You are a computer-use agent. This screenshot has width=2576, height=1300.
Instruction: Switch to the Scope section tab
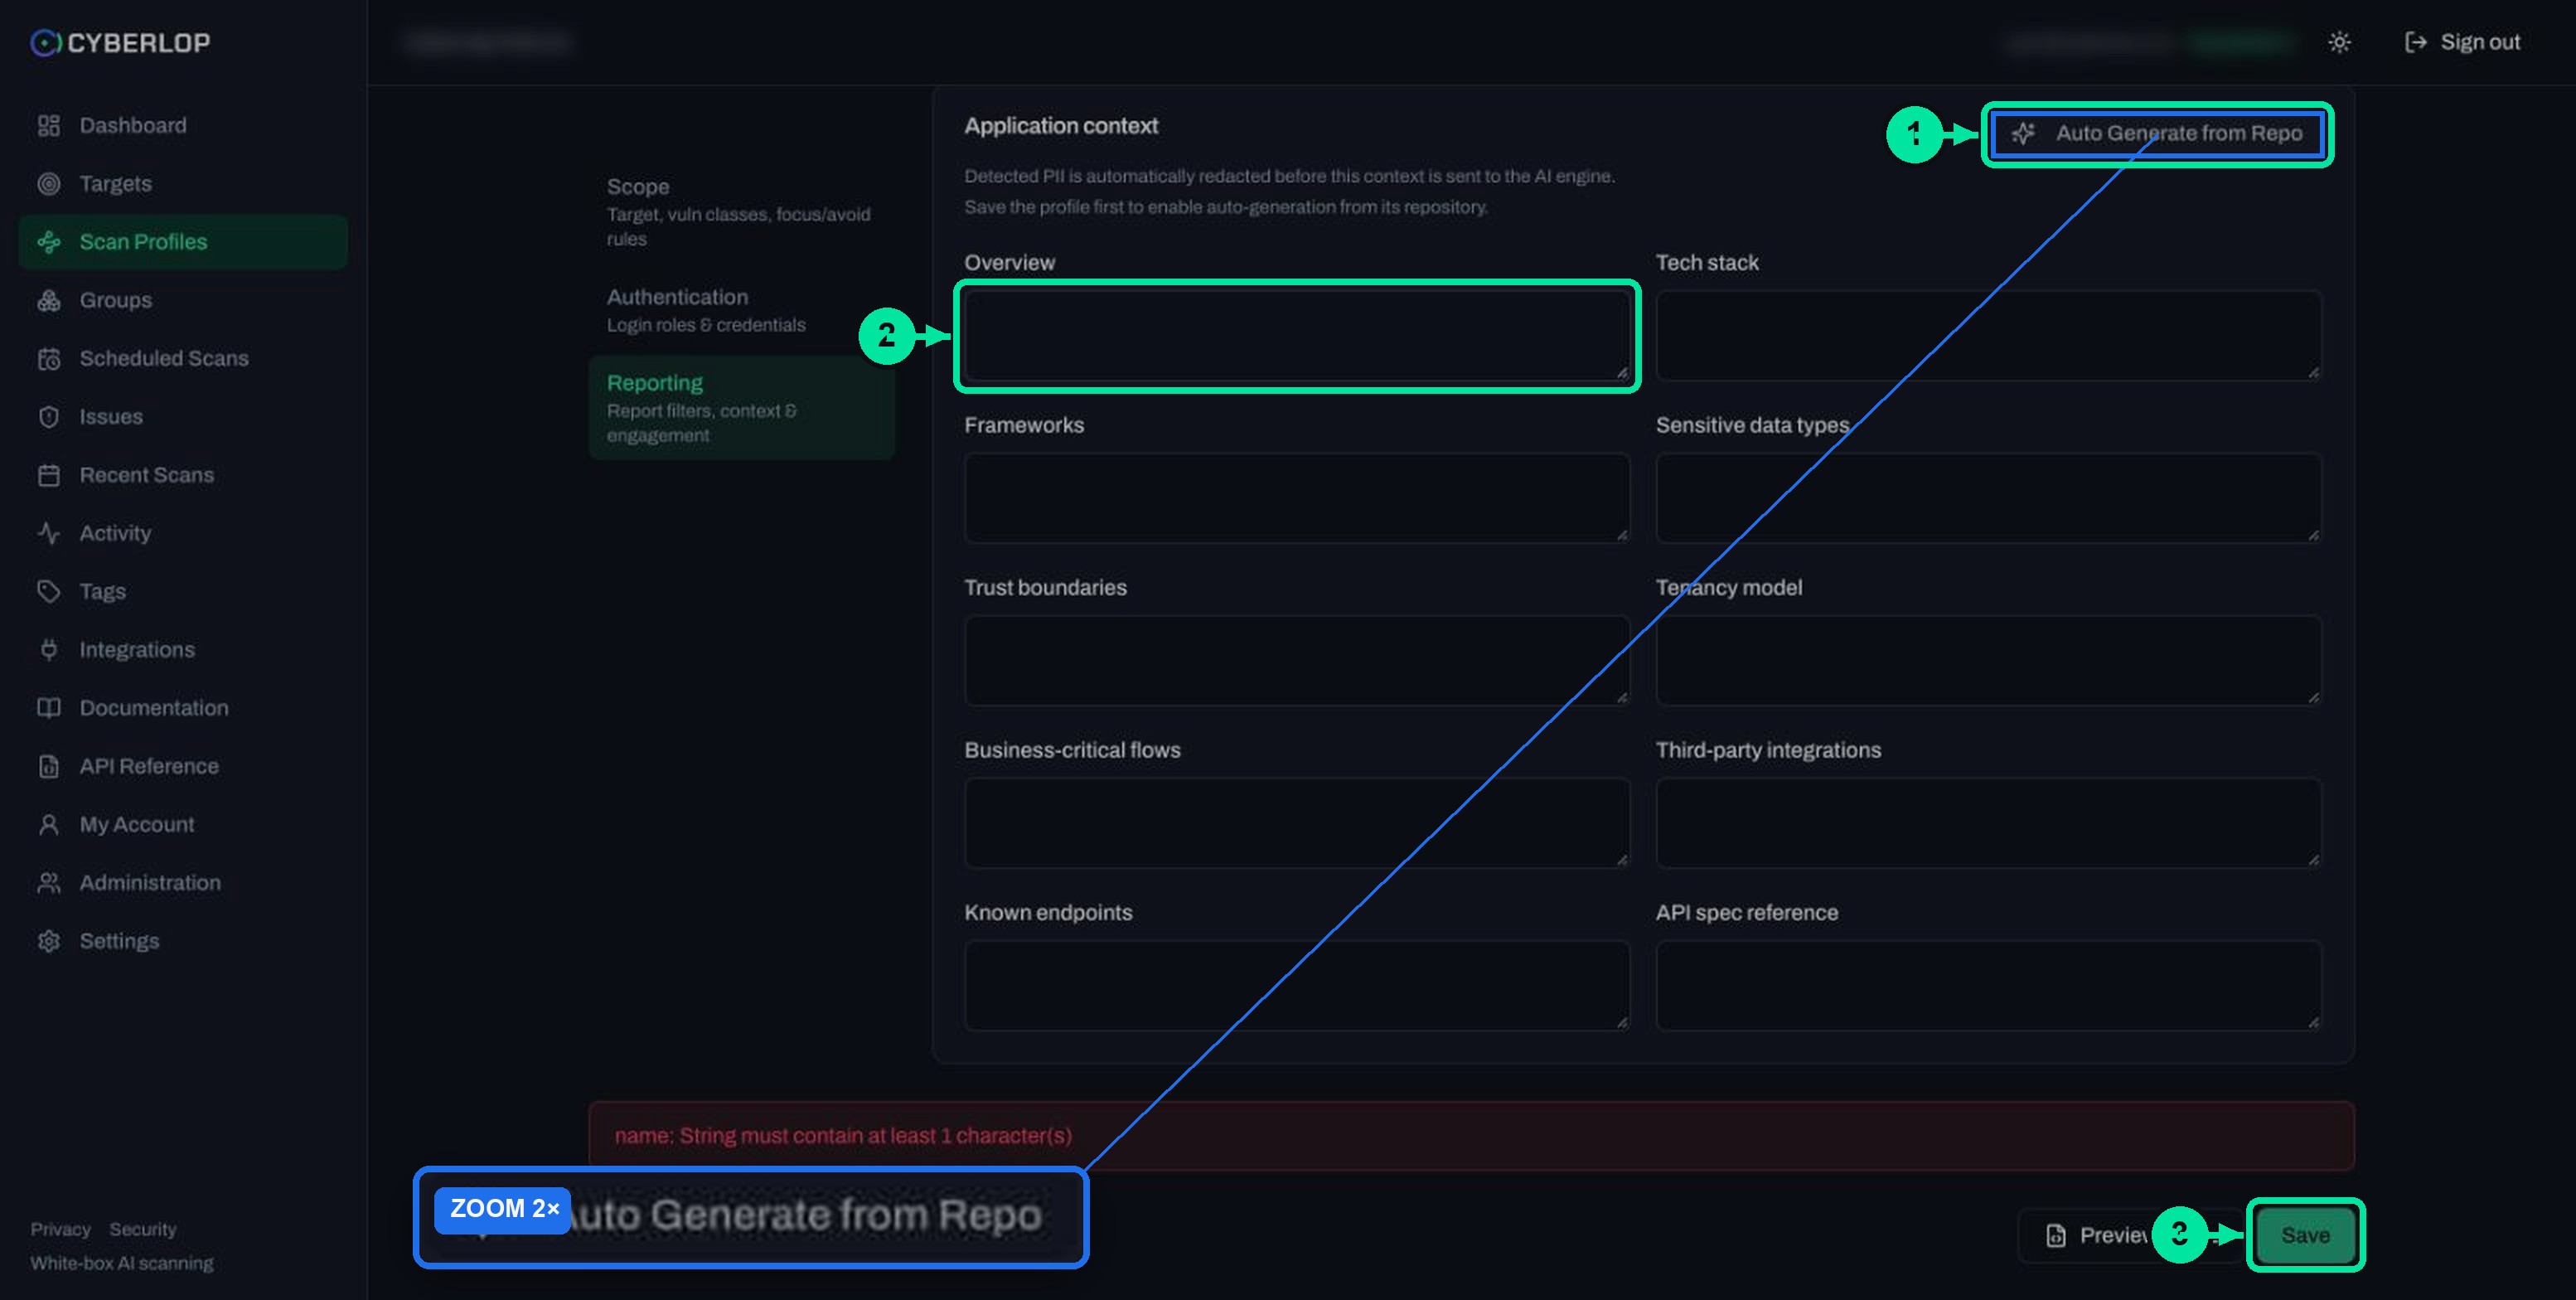(x=741, y=211)
